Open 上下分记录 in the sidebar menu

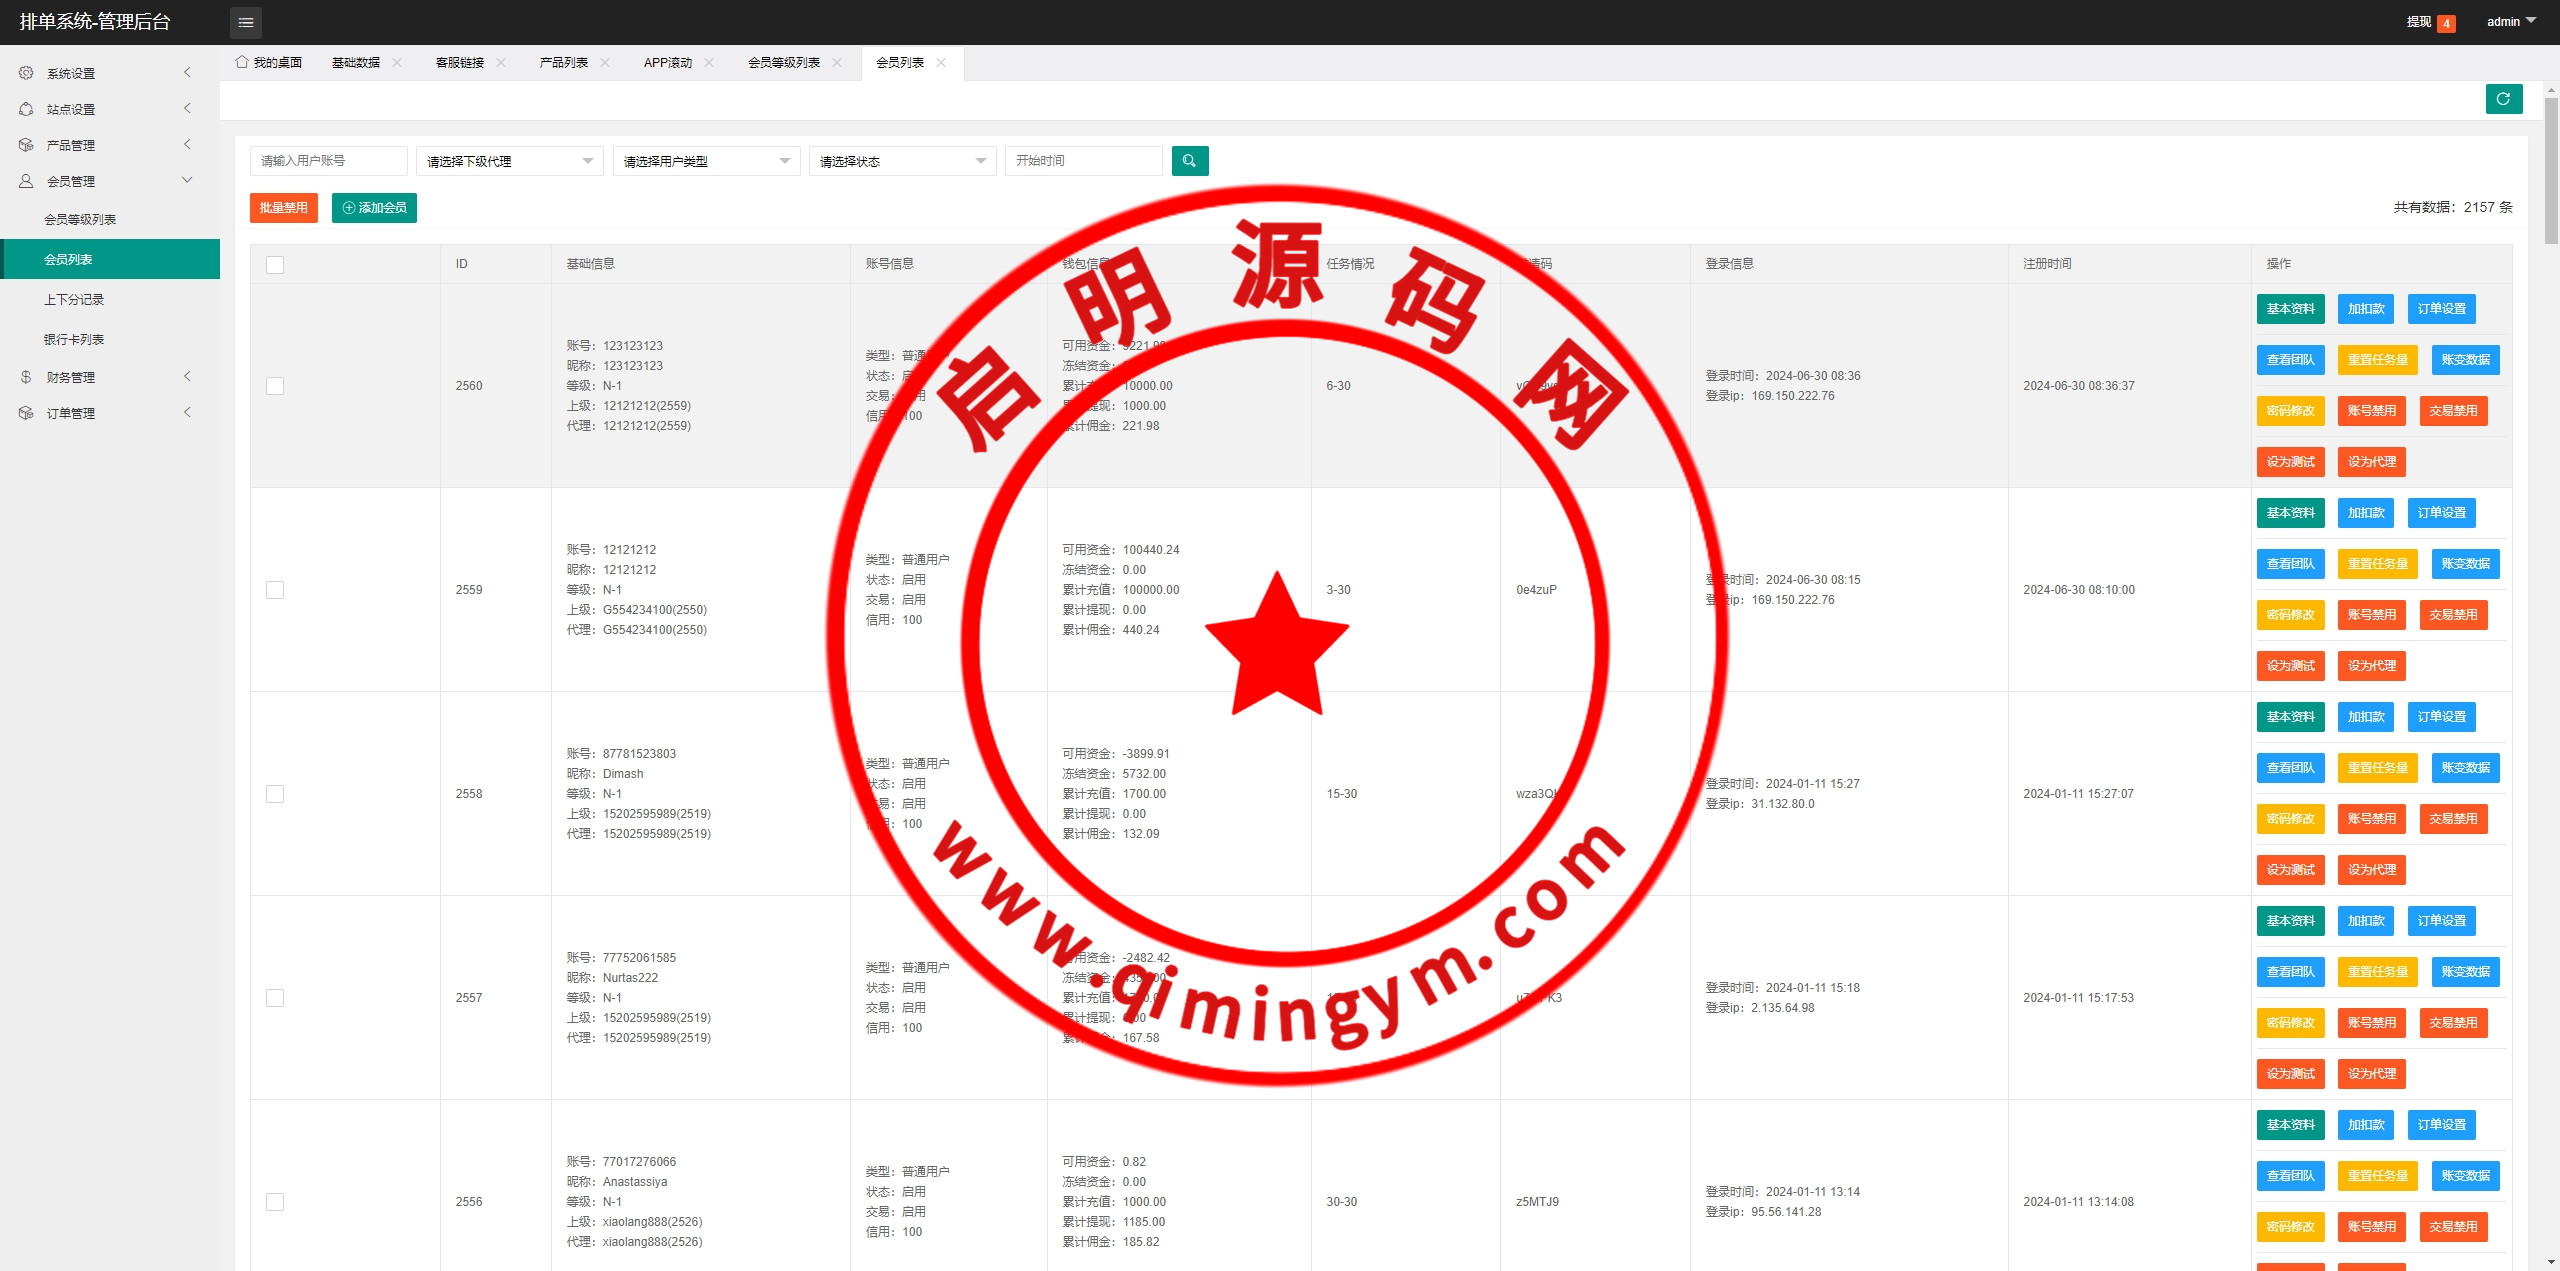[74, 299]
